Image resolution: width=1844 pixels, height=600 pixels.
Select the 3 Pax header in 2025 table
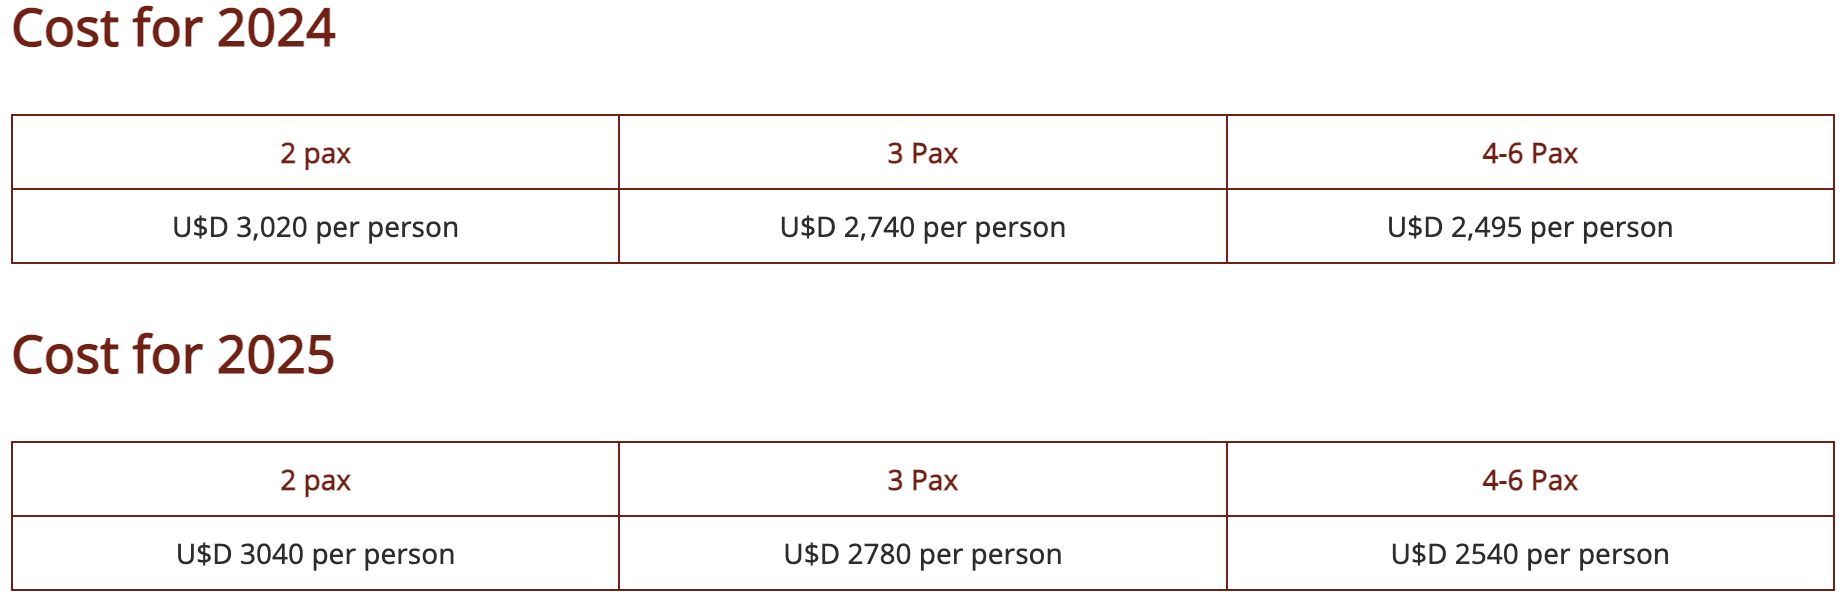[922, 480]
